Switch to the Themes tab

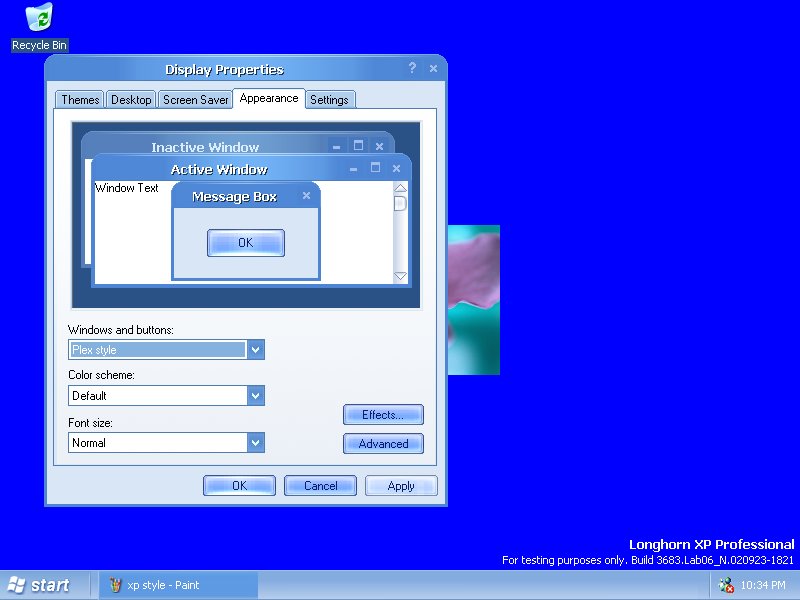point(80,100)
